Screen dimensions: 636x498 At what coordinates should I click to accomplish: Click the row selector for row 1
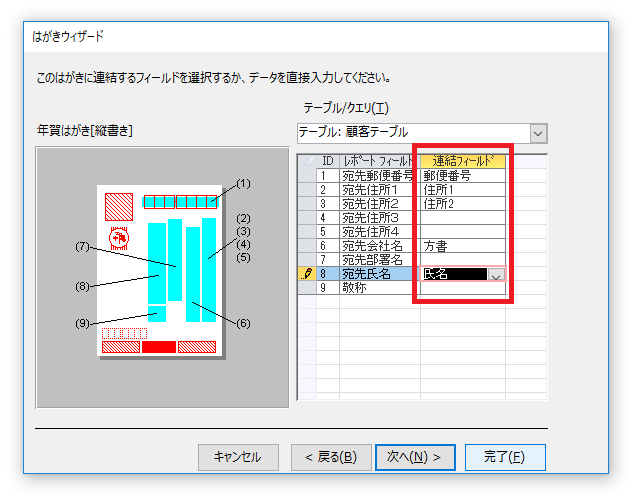point(307,176)
